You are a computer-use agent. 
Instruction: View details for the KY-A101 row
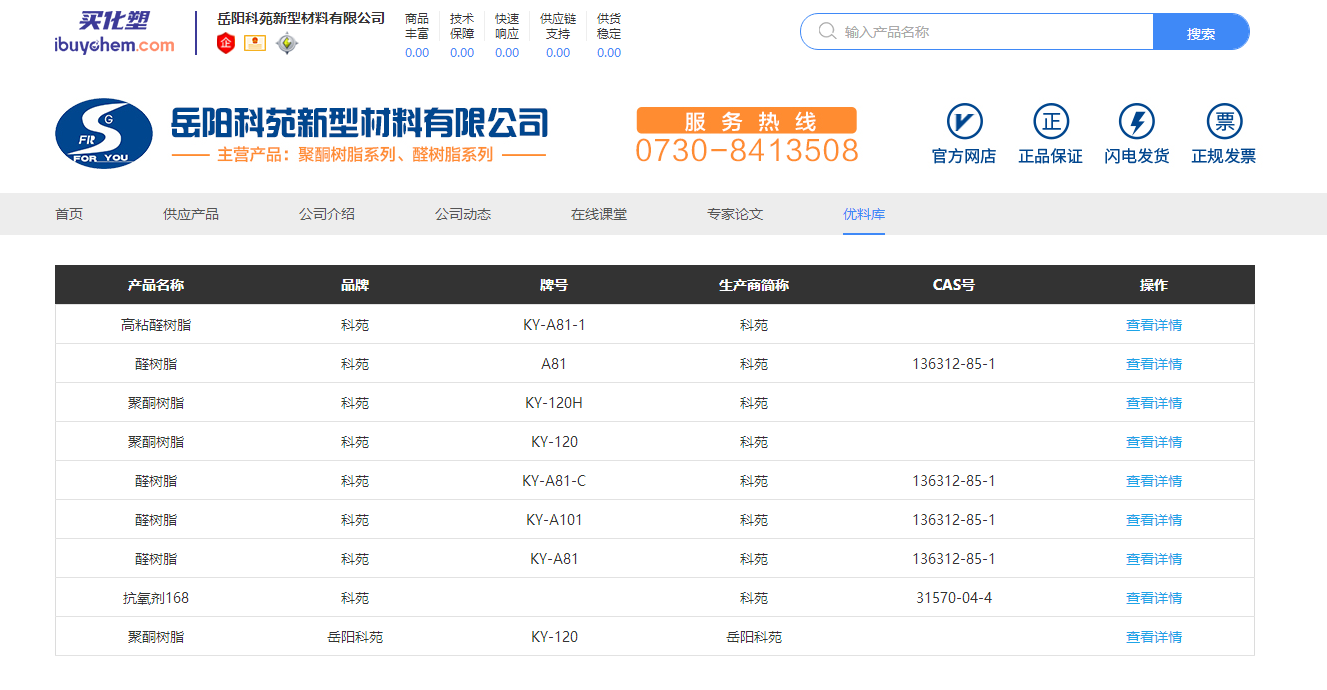point(1154,520)
